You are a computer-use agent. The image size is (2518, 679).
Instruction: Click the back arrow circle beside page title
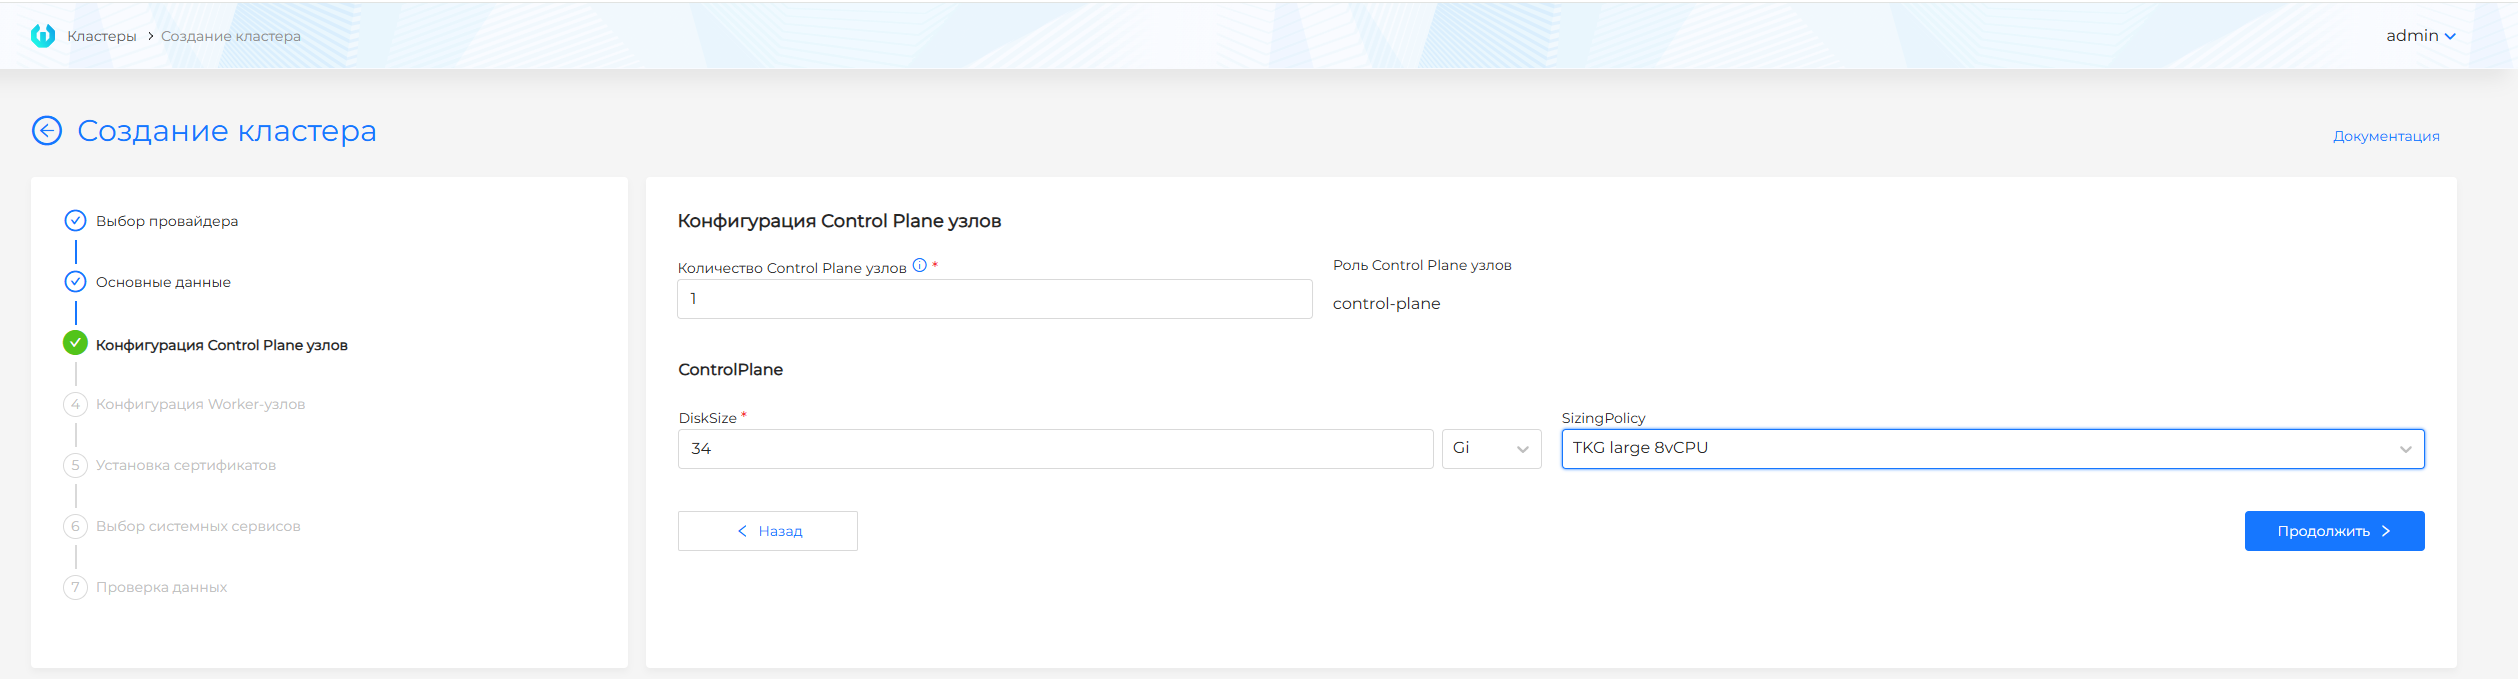[x=47, y=131]
